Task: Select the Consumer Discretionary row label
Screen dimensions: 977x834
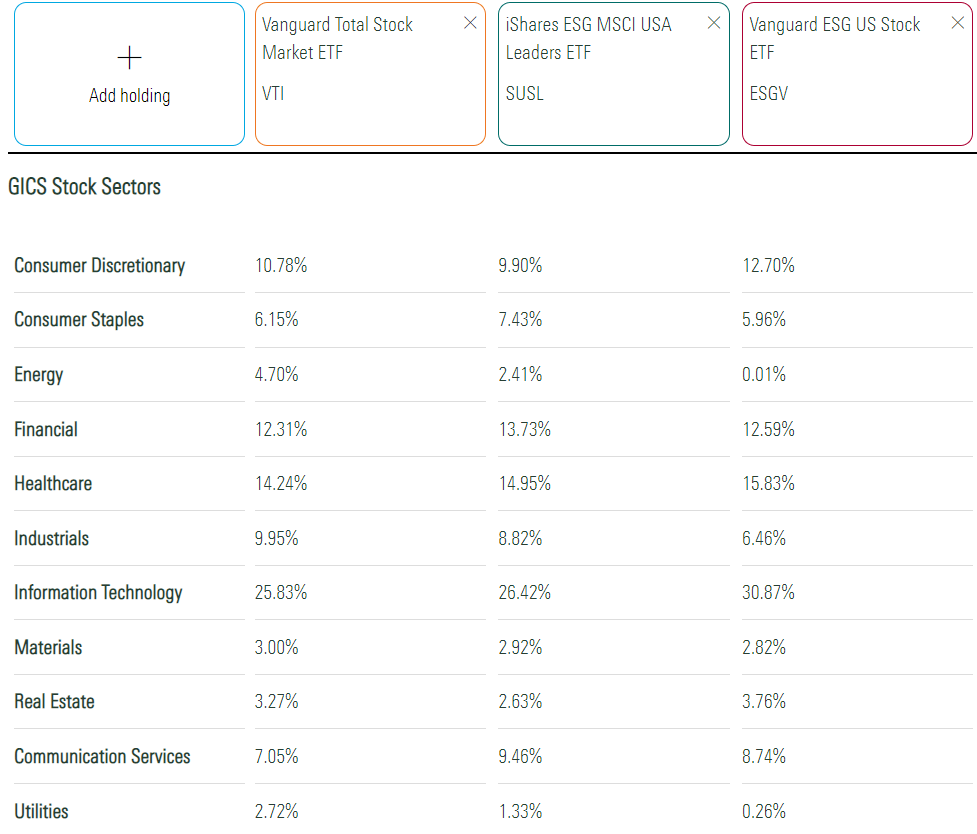Action: [99, 266]
